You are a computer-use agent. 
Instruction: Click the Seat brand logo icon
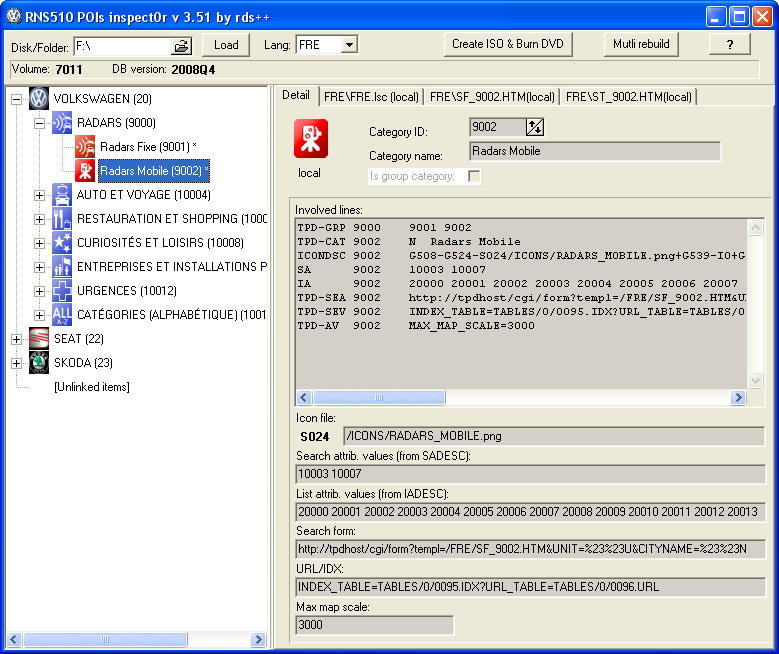(x=38, y=339)
